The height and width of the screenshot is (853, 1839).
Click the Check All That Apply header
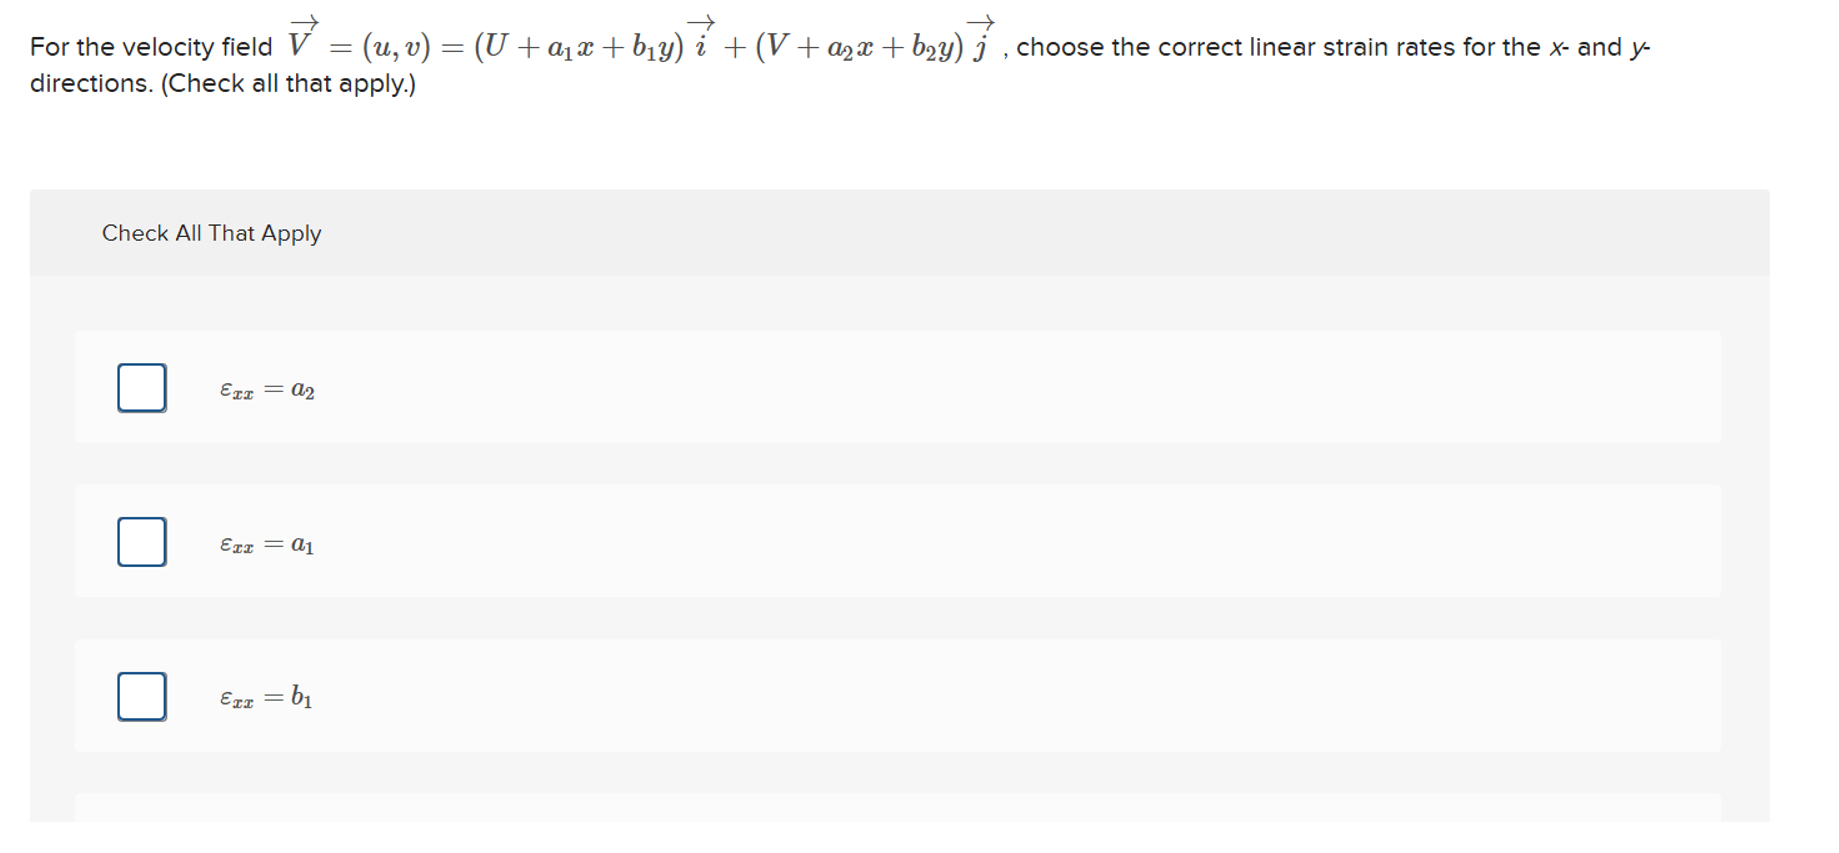210,233
